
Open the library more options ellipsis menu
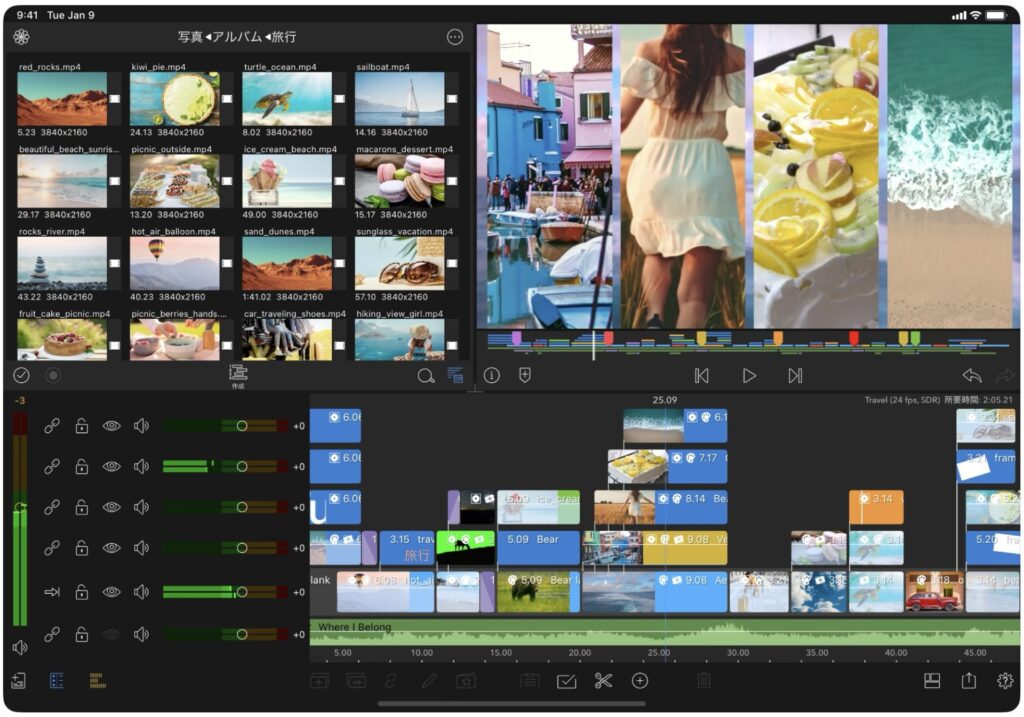[x=455, y=37]
